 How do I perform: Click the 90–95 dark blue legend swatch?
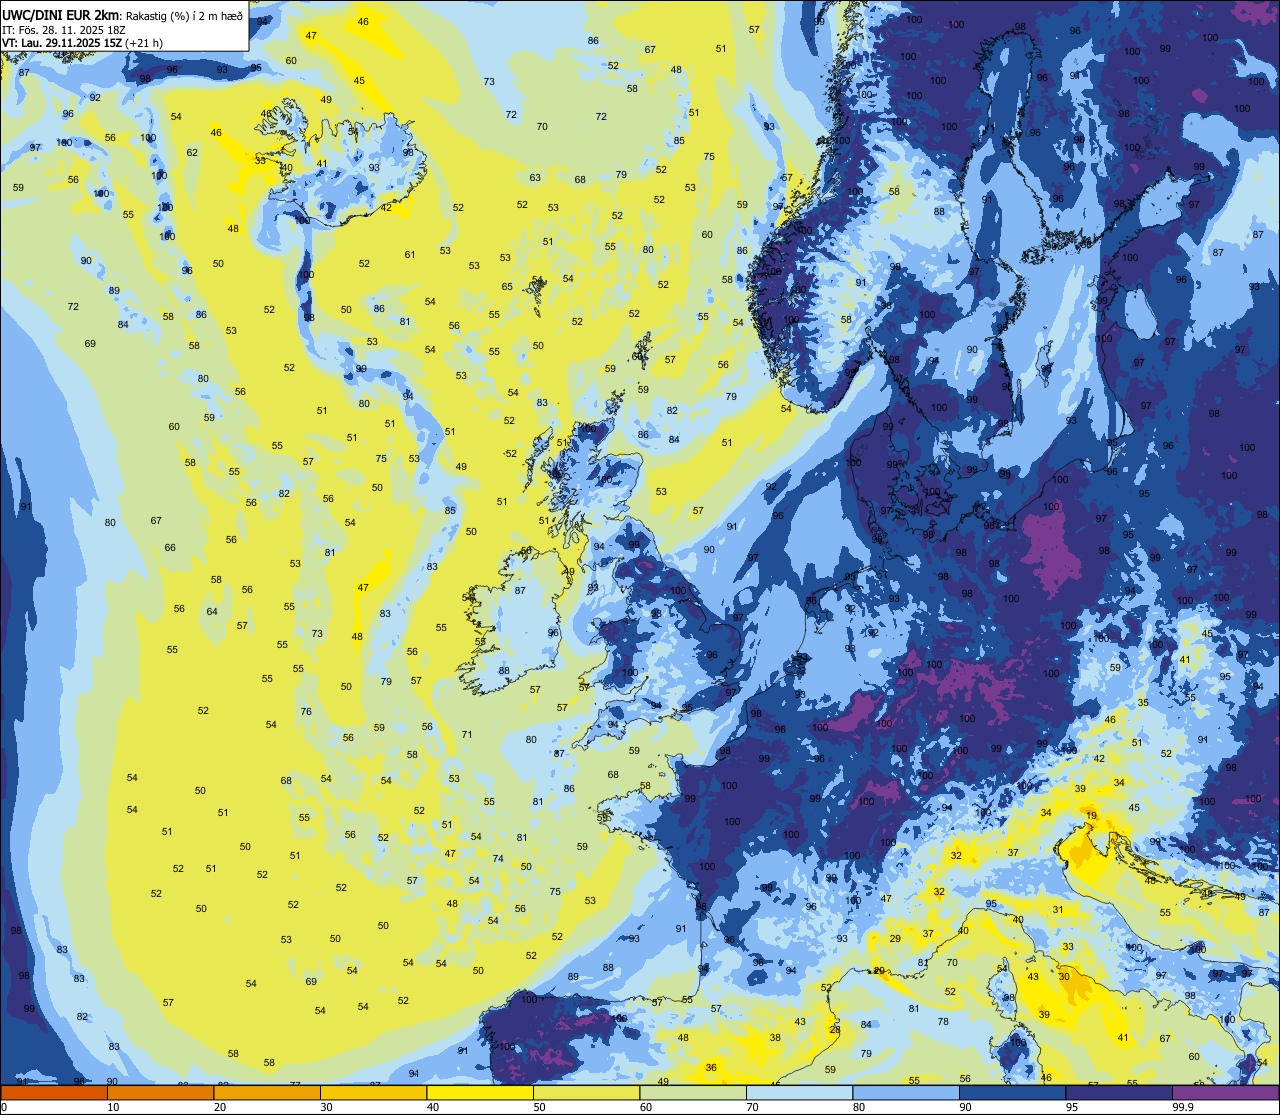click(x=1012, y=1092)
